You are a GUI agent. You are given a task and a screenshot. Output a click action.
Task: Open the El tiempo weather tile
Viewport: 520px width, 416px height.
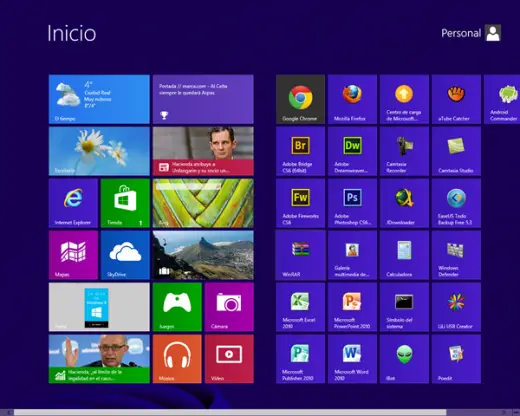click(99, 99)
